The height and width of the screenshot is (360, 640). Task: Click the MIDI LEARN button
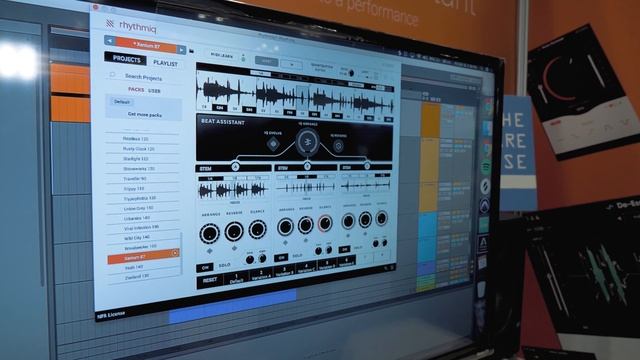click(x=222, y=55)
